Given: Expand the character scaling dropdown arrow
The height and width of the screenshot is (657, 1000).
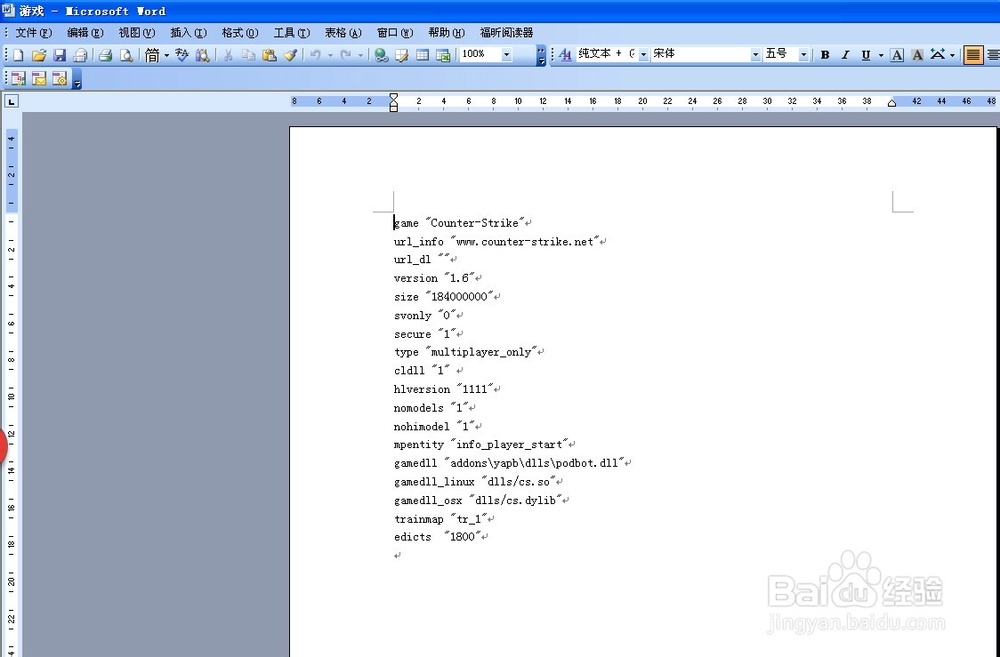Looking at the screenshot, I should [x=952, y=55].
